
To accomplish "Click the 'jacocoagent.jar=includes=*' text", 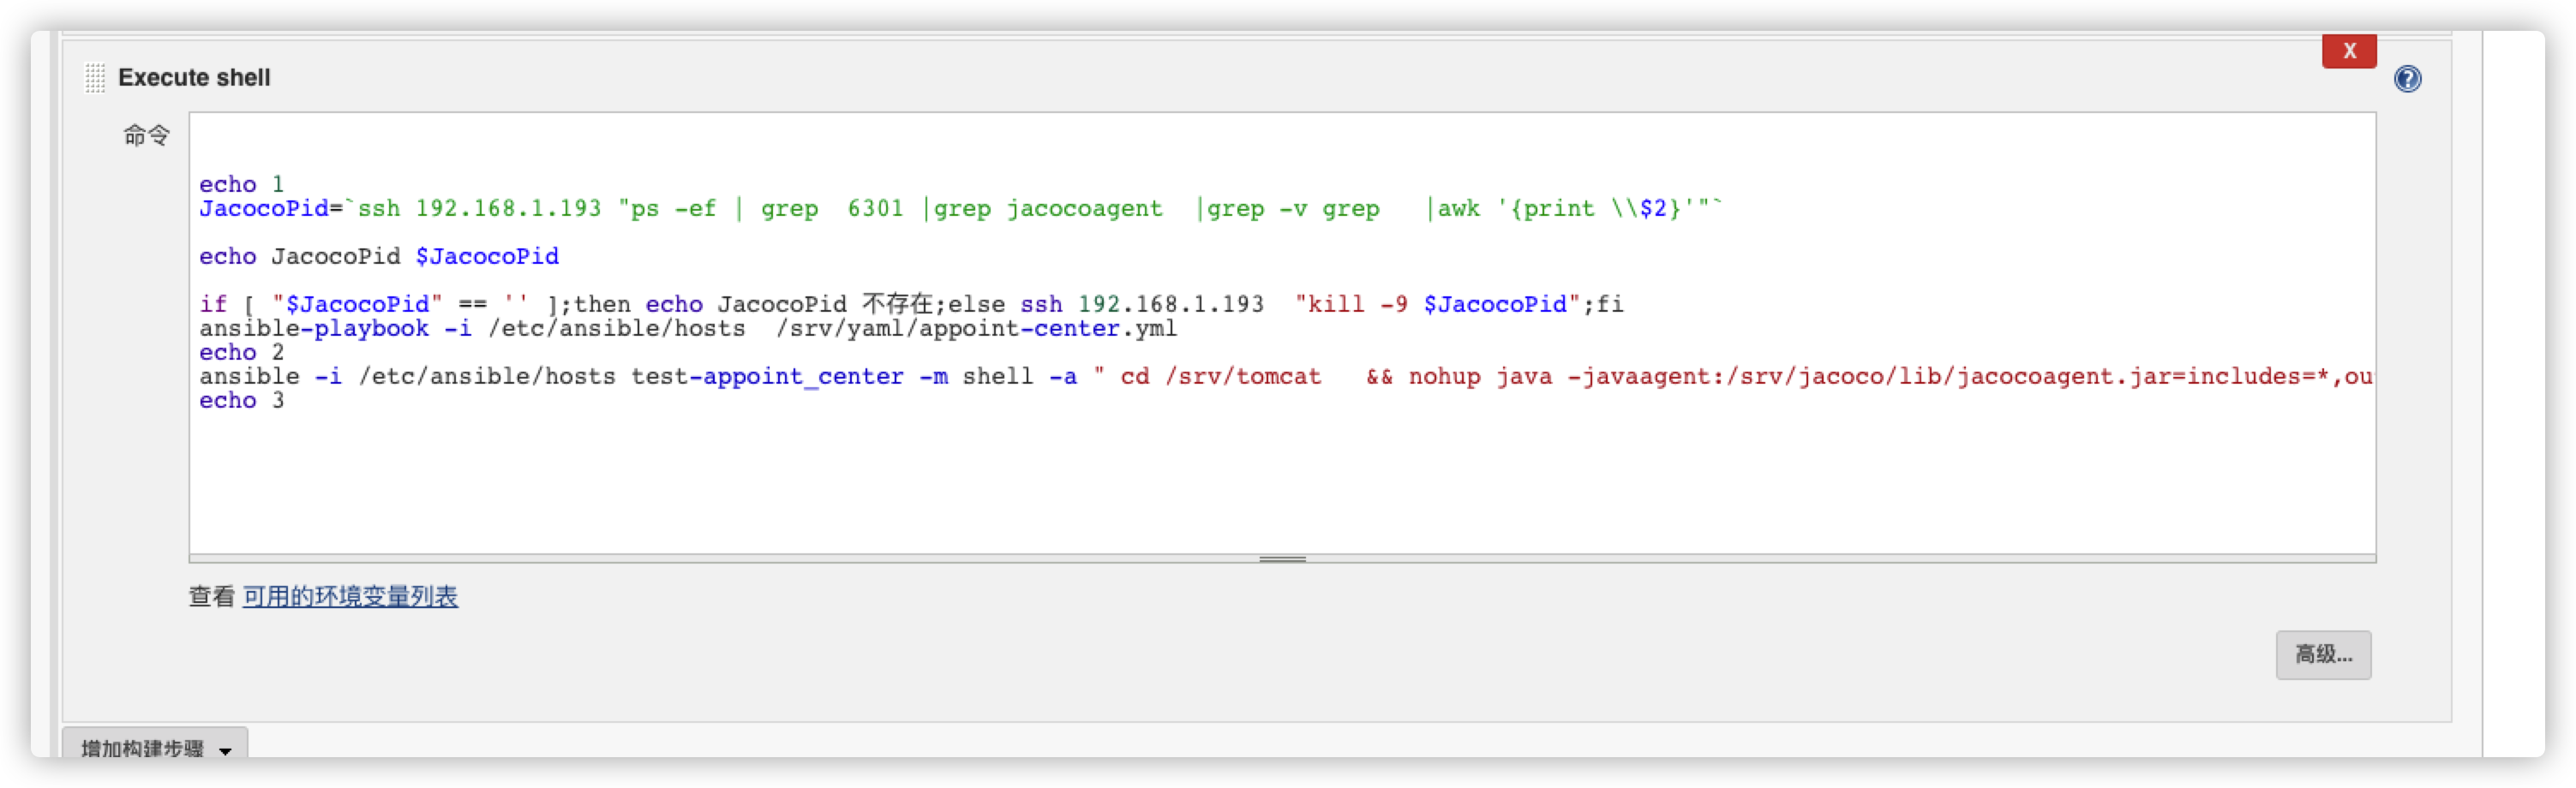I will click(x=2143, y=376).
